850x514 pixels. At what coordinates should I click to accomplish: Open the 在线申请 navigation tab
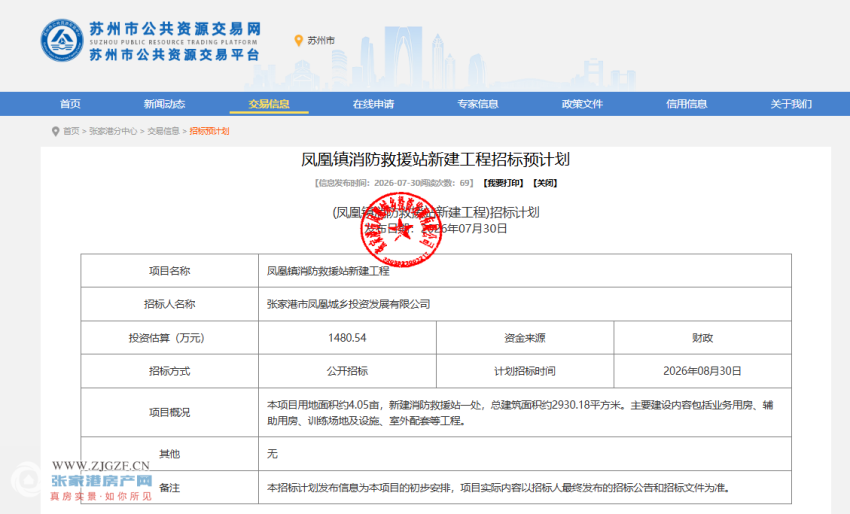tap(374, 104)
